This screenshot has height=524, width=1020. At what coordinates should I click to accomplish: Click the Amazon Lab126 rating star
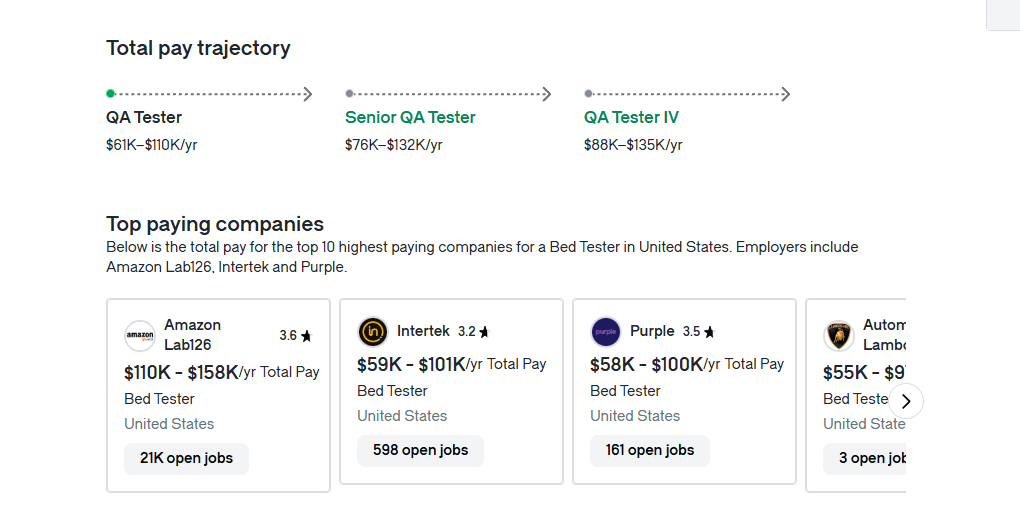306,336
